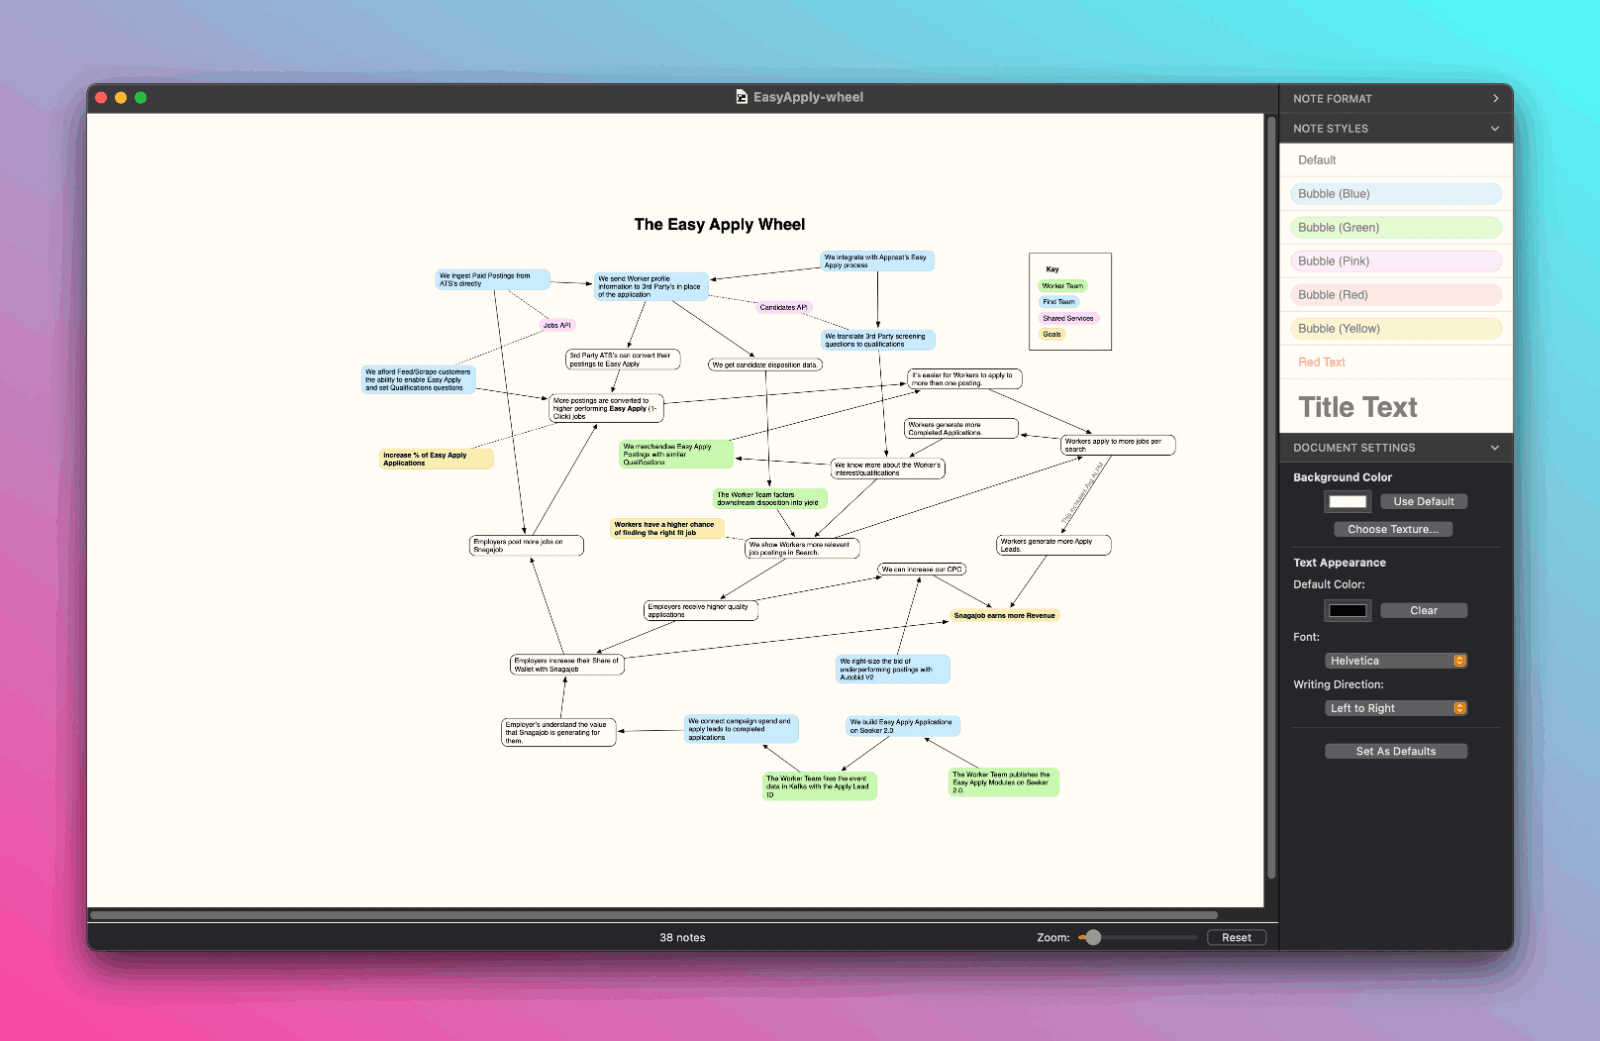Open the white background color swatch

tap(1347, 502)
